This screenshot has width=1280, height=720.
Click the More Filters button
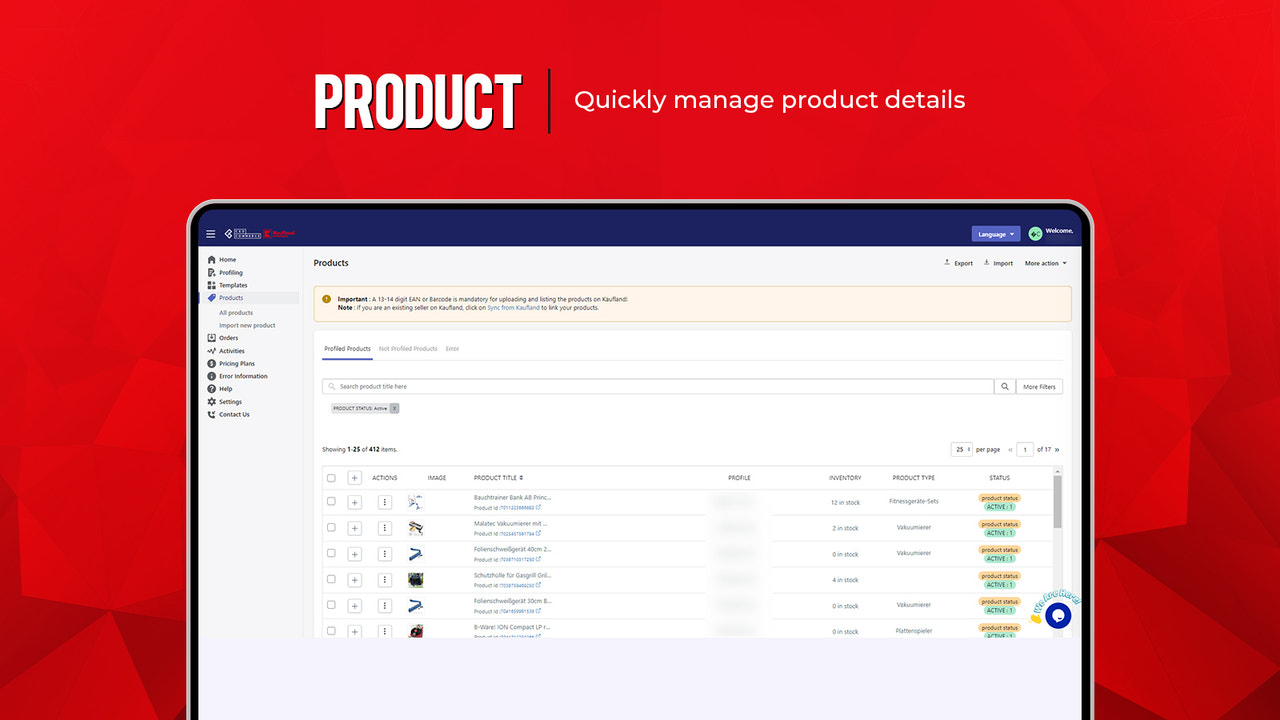tap(1039, 386)
